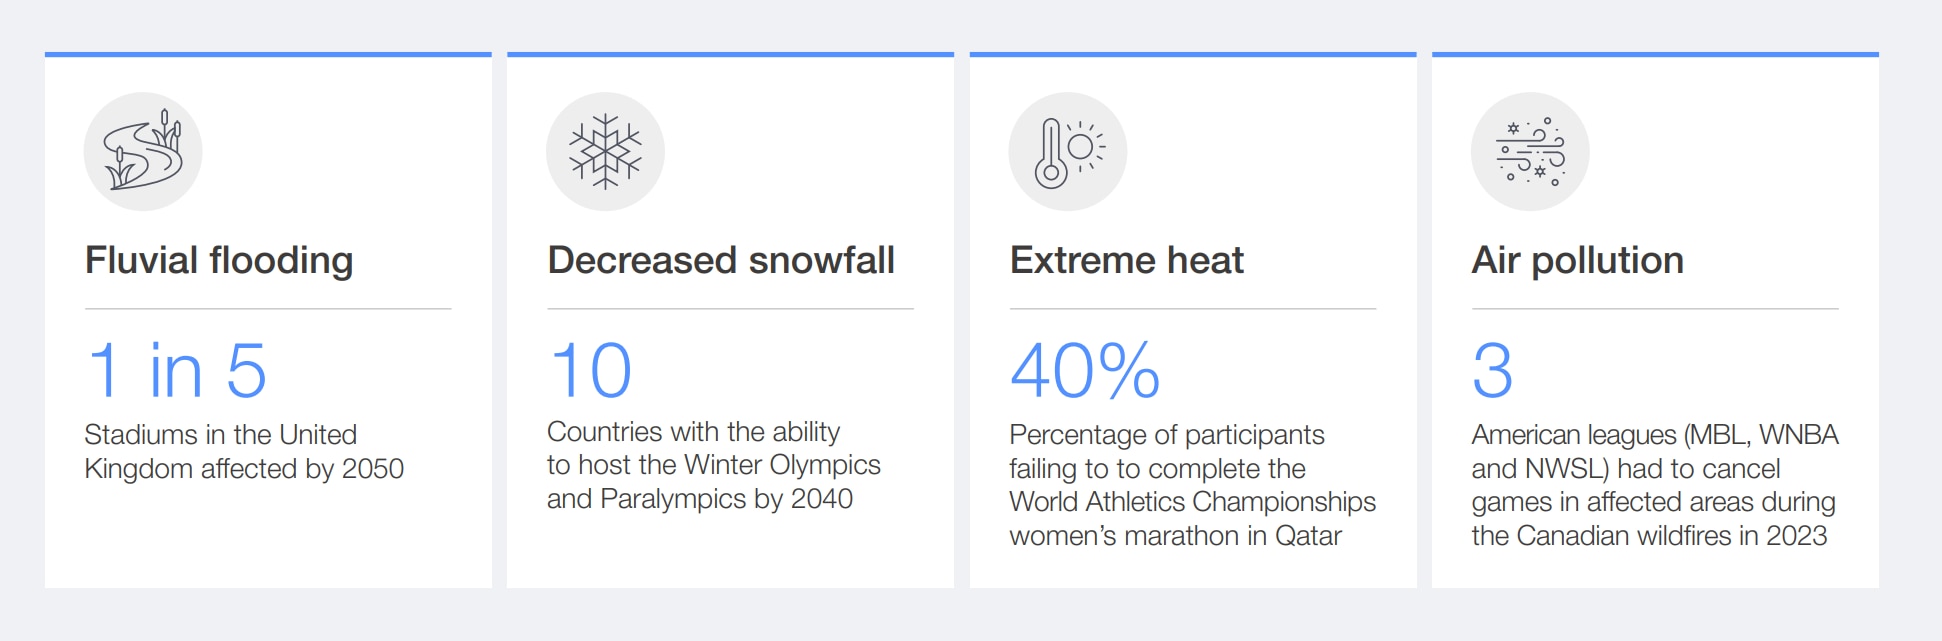
Task: Select the Fluvial flooding heading
Action: pyautogui.click(x=219, y=261)
